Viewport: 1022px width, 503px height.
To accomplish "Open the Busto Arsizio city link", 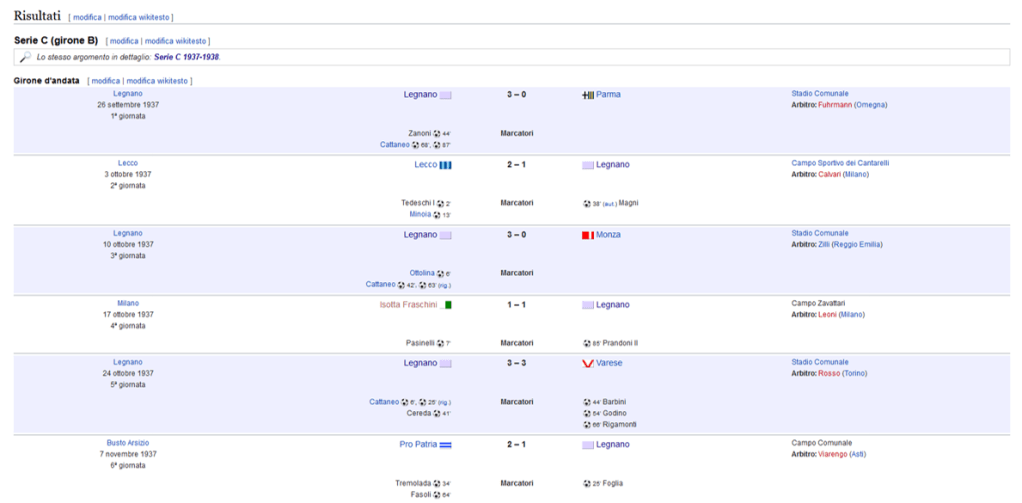I will coord(128,443).
